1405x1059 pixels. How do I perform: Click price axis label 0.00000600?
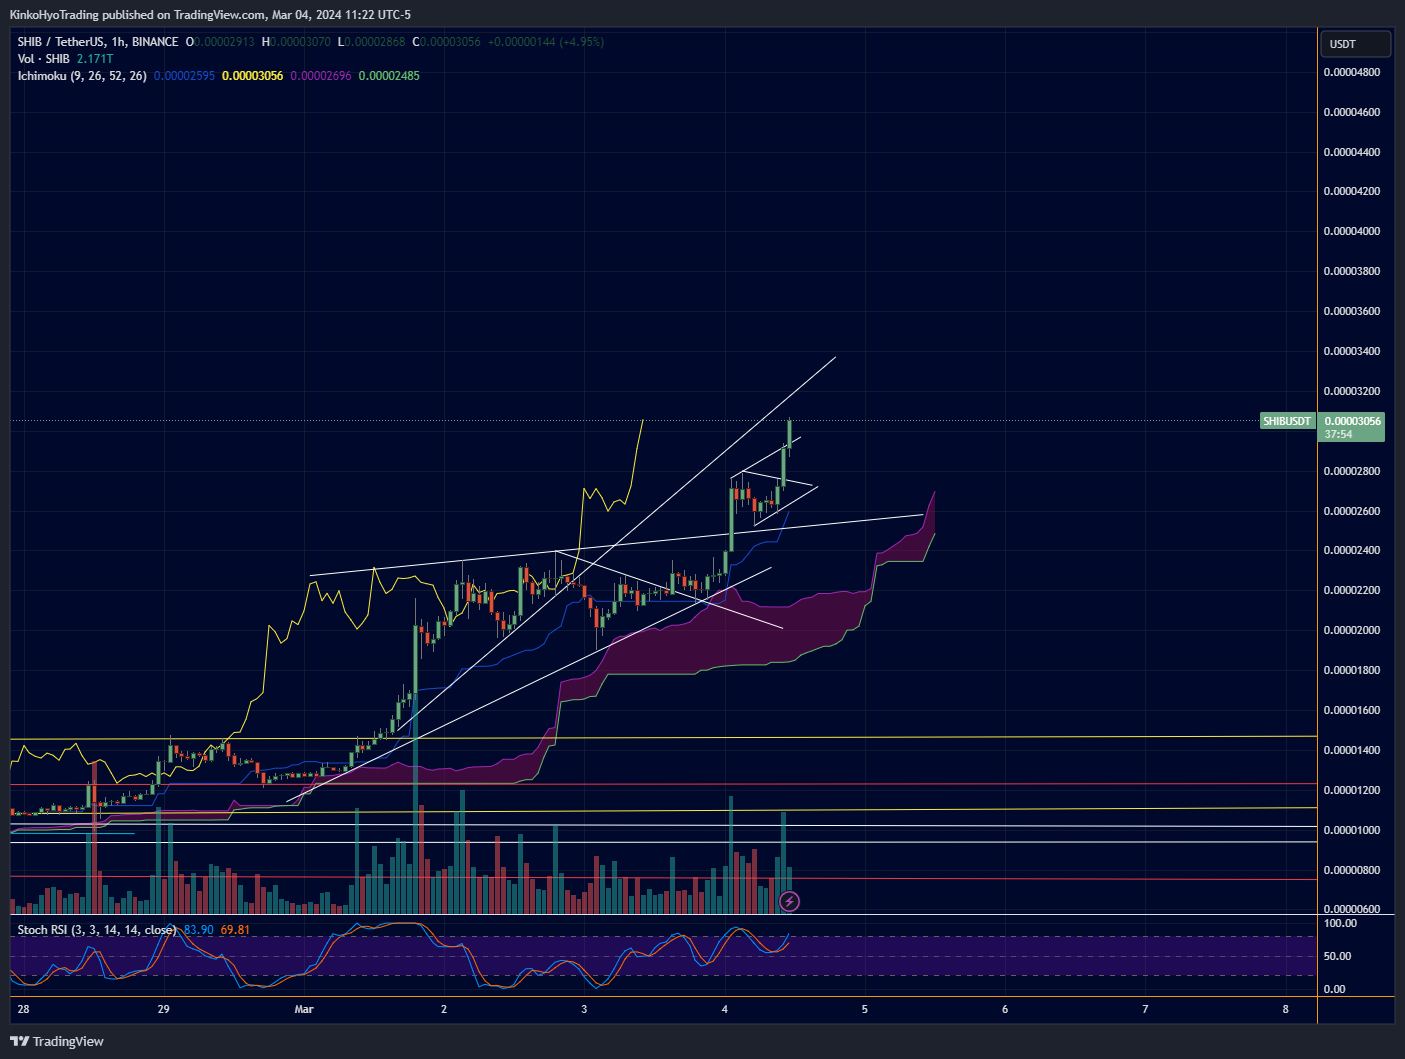(x=1352, y=909)
